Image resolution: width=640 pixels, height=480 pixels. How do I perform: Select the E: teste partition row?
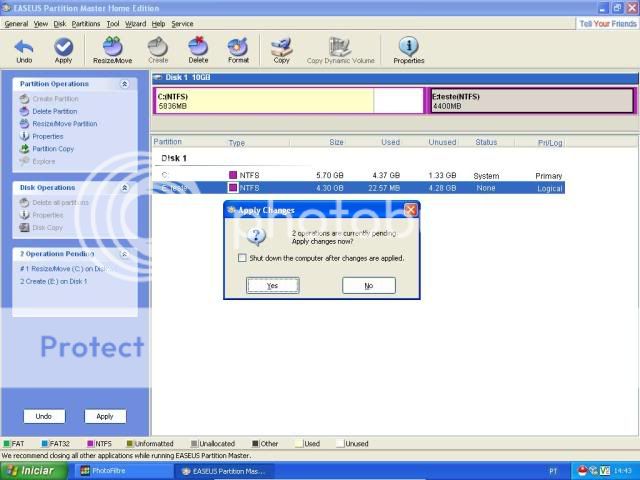(x=360, y=188)
